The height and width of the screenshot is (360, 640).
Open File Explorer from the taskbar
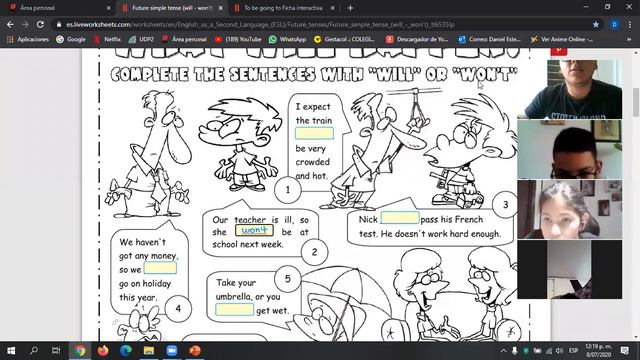(x=149, y=351)
